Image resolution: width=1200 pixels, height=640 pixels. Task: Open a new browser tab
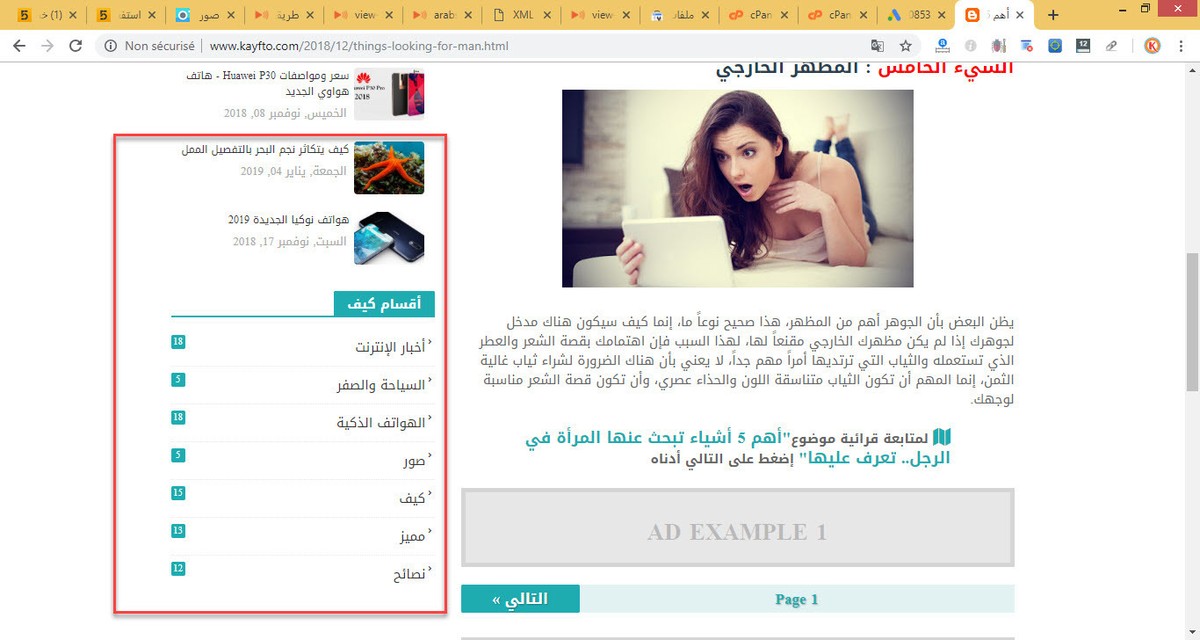(x=1052, y=15)
